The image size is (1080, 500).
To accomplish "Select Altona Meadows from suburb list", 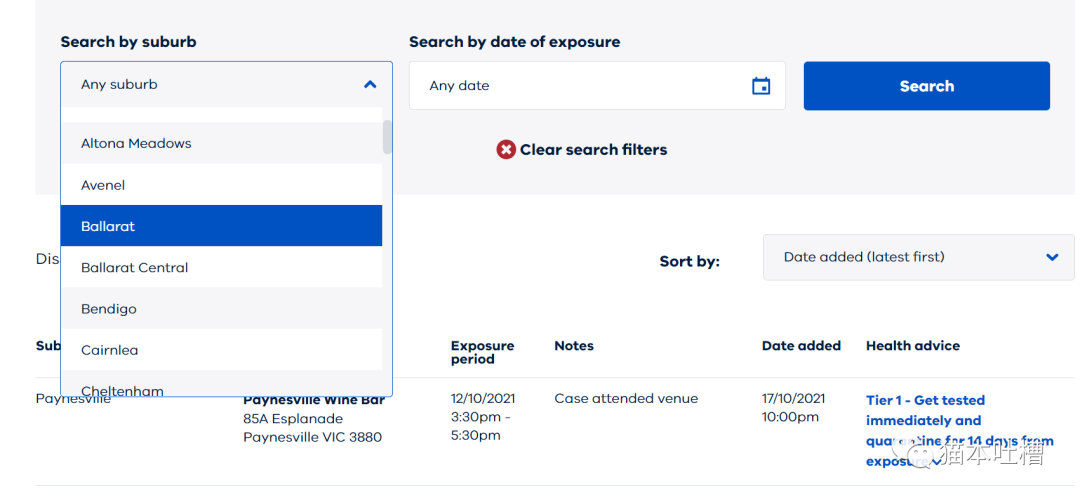I will pos(221,143).
